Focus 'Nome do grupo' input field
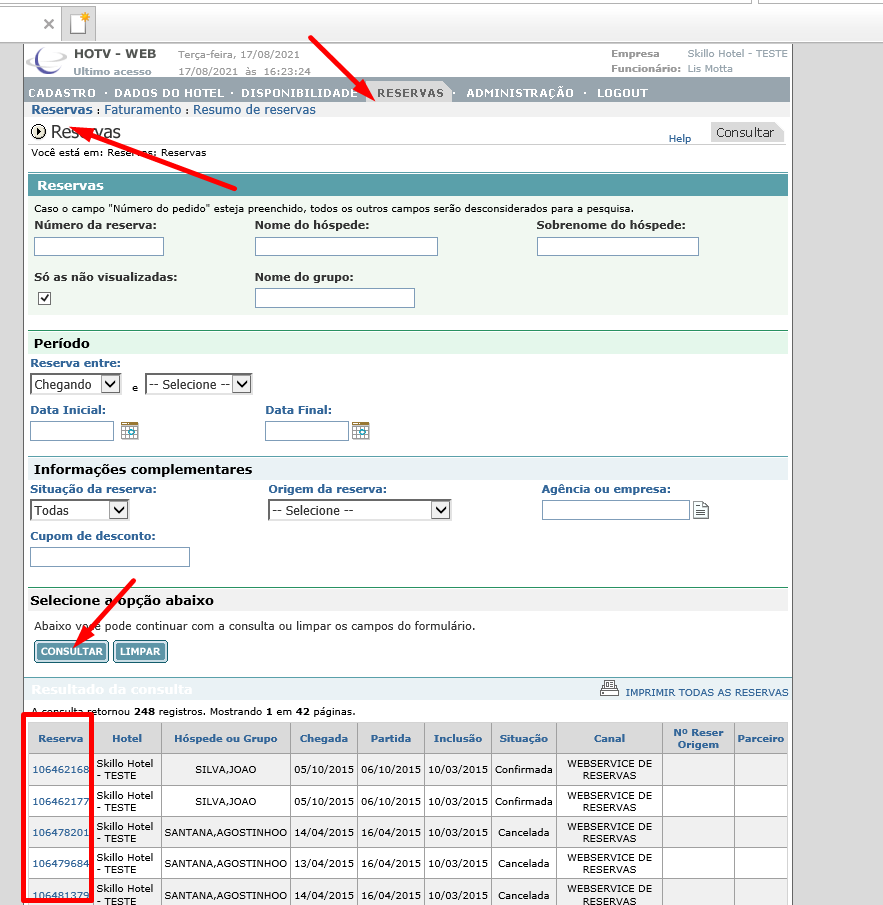The height and width of the screenshot is (905, 883). point(335,298)
